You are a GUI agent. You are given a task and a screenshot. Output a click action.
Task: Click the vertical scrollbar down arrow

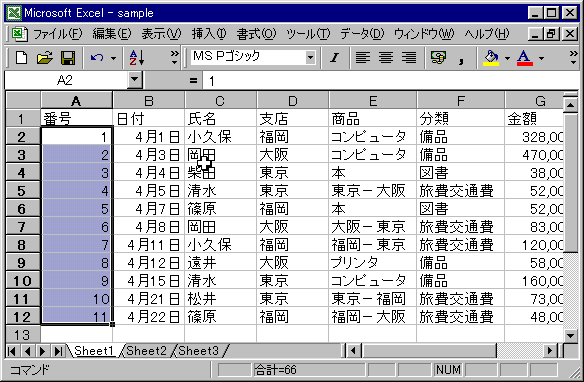tap(571, 335)
